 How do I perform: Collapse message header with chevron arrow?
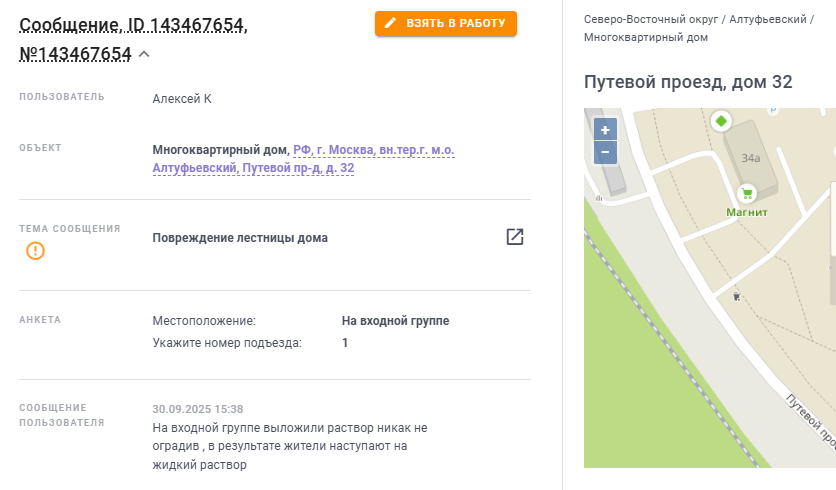click(x=144, y=54)
